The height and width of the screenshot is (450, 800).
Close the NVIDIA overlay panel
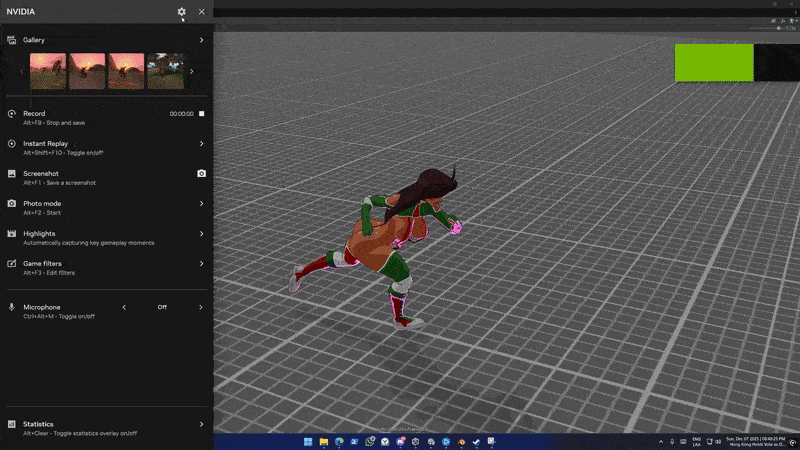tap(202, 11)
